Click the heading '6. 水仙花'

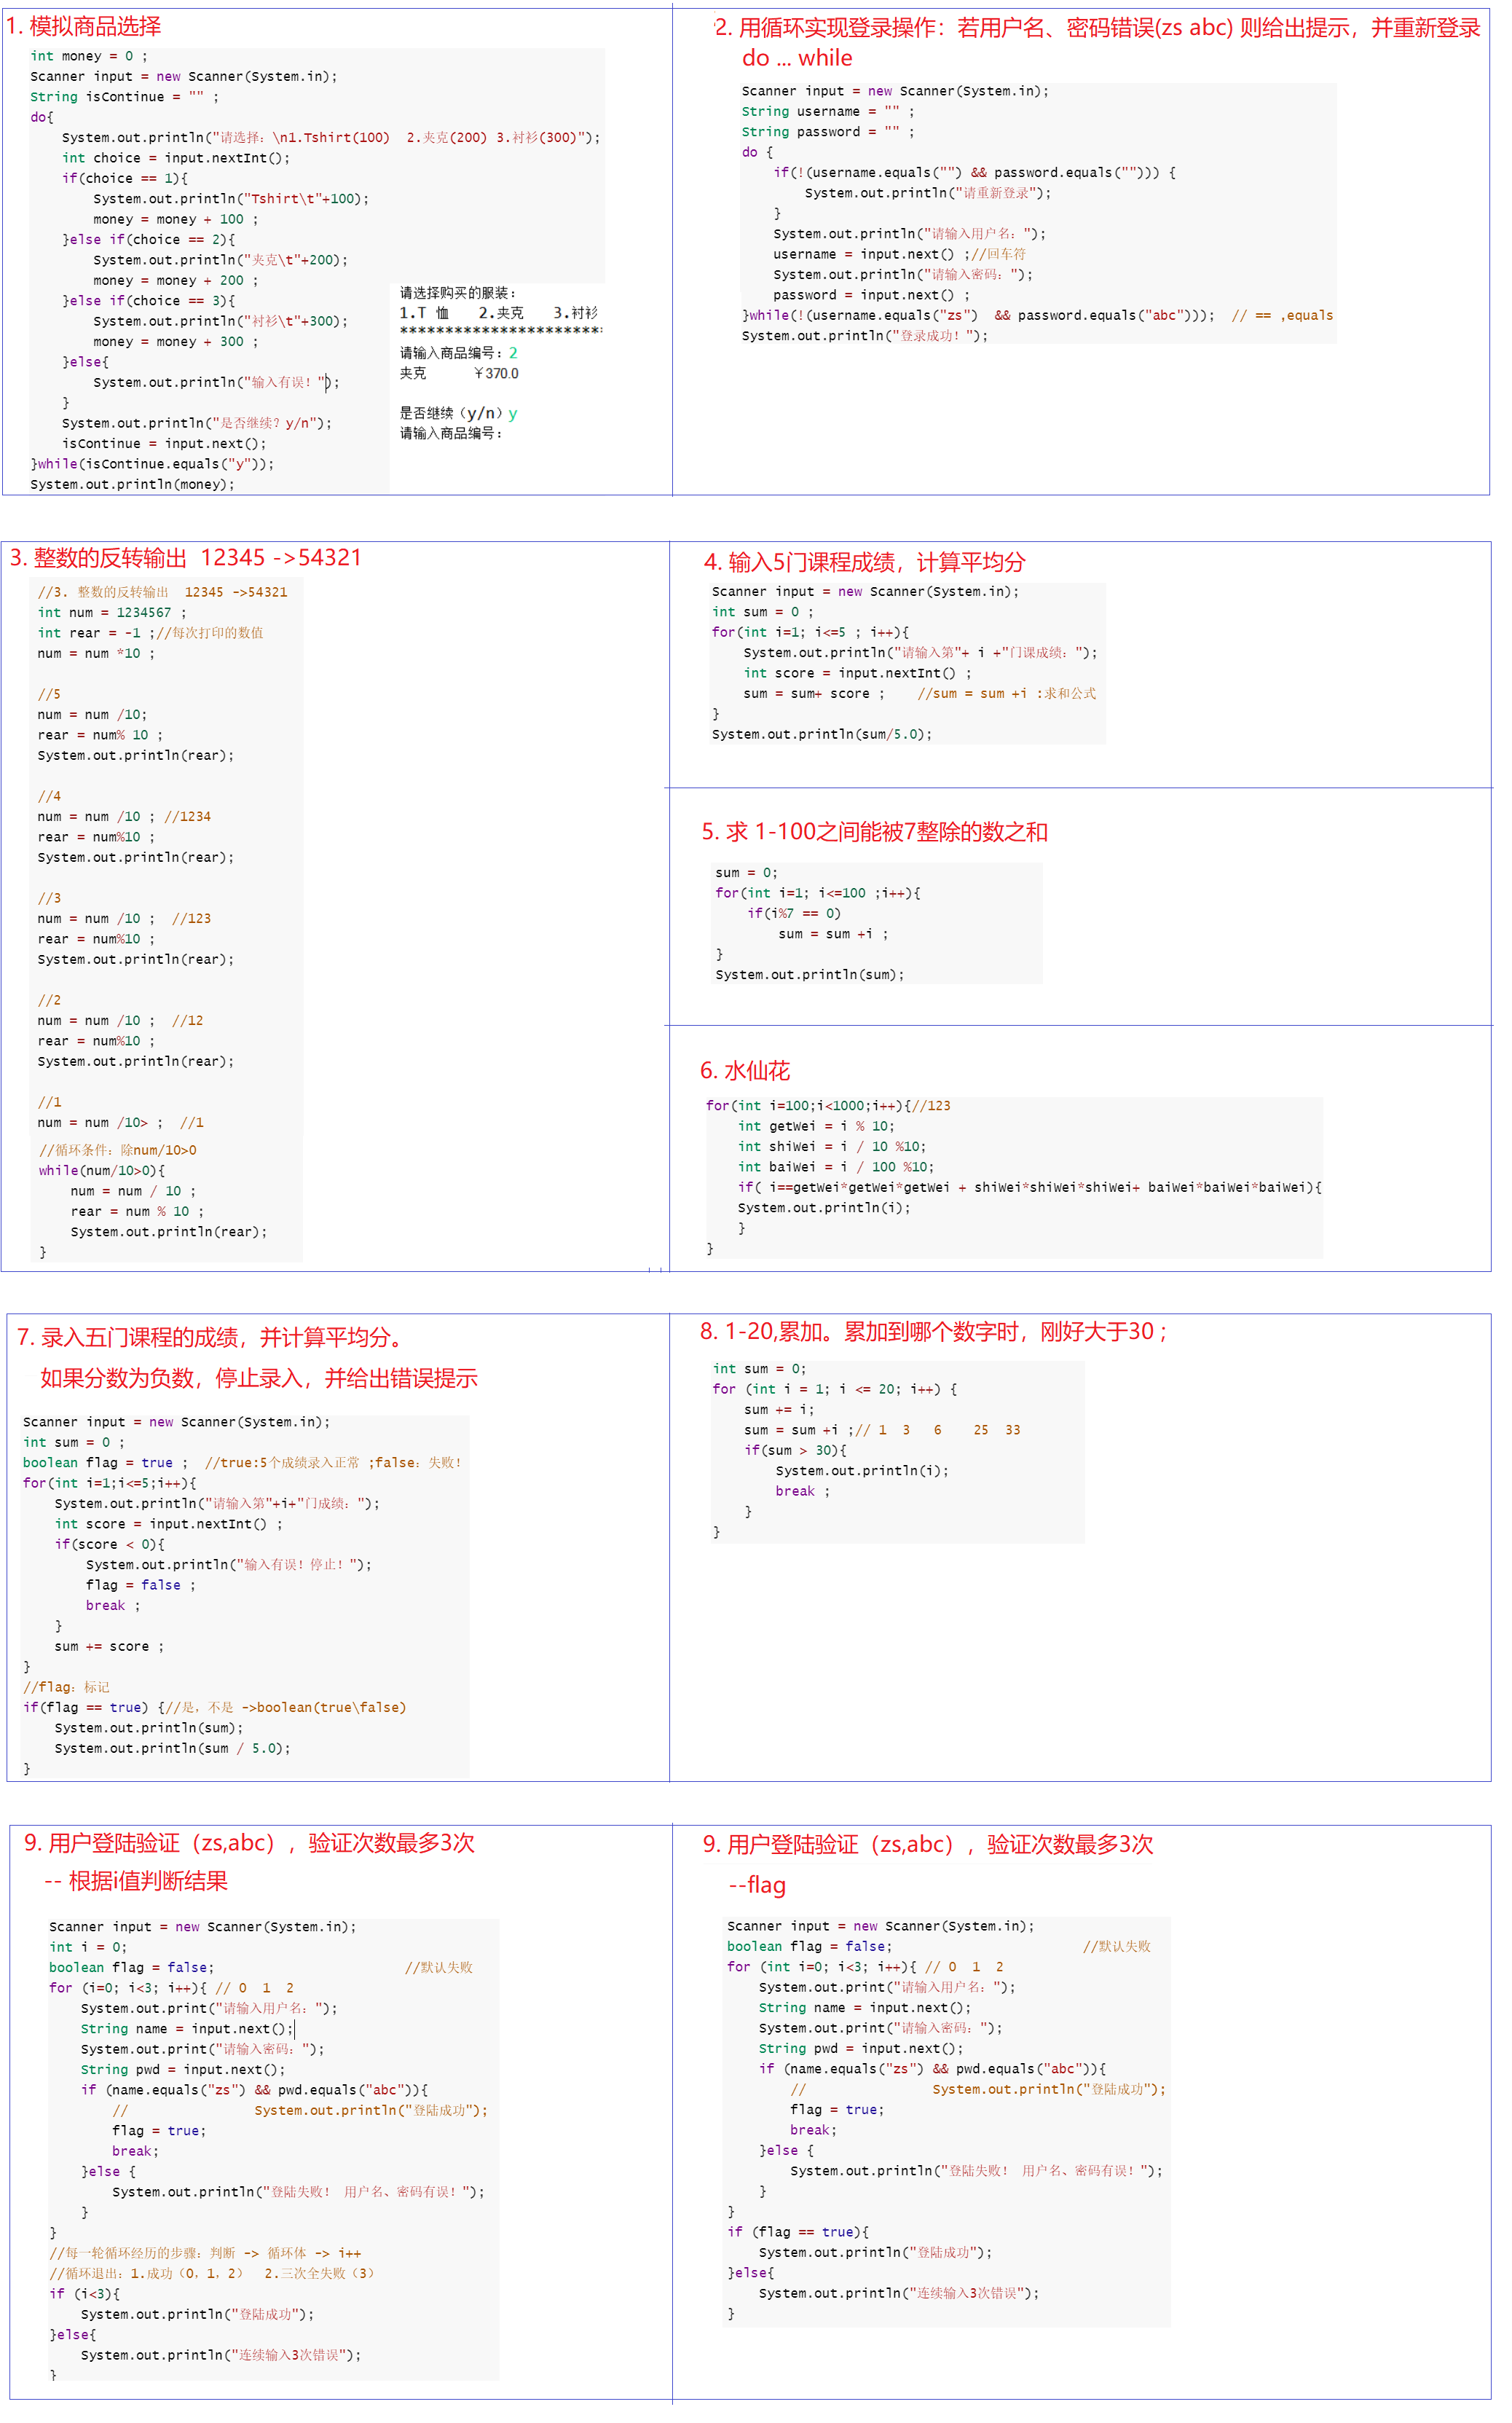coord(744,1071)
